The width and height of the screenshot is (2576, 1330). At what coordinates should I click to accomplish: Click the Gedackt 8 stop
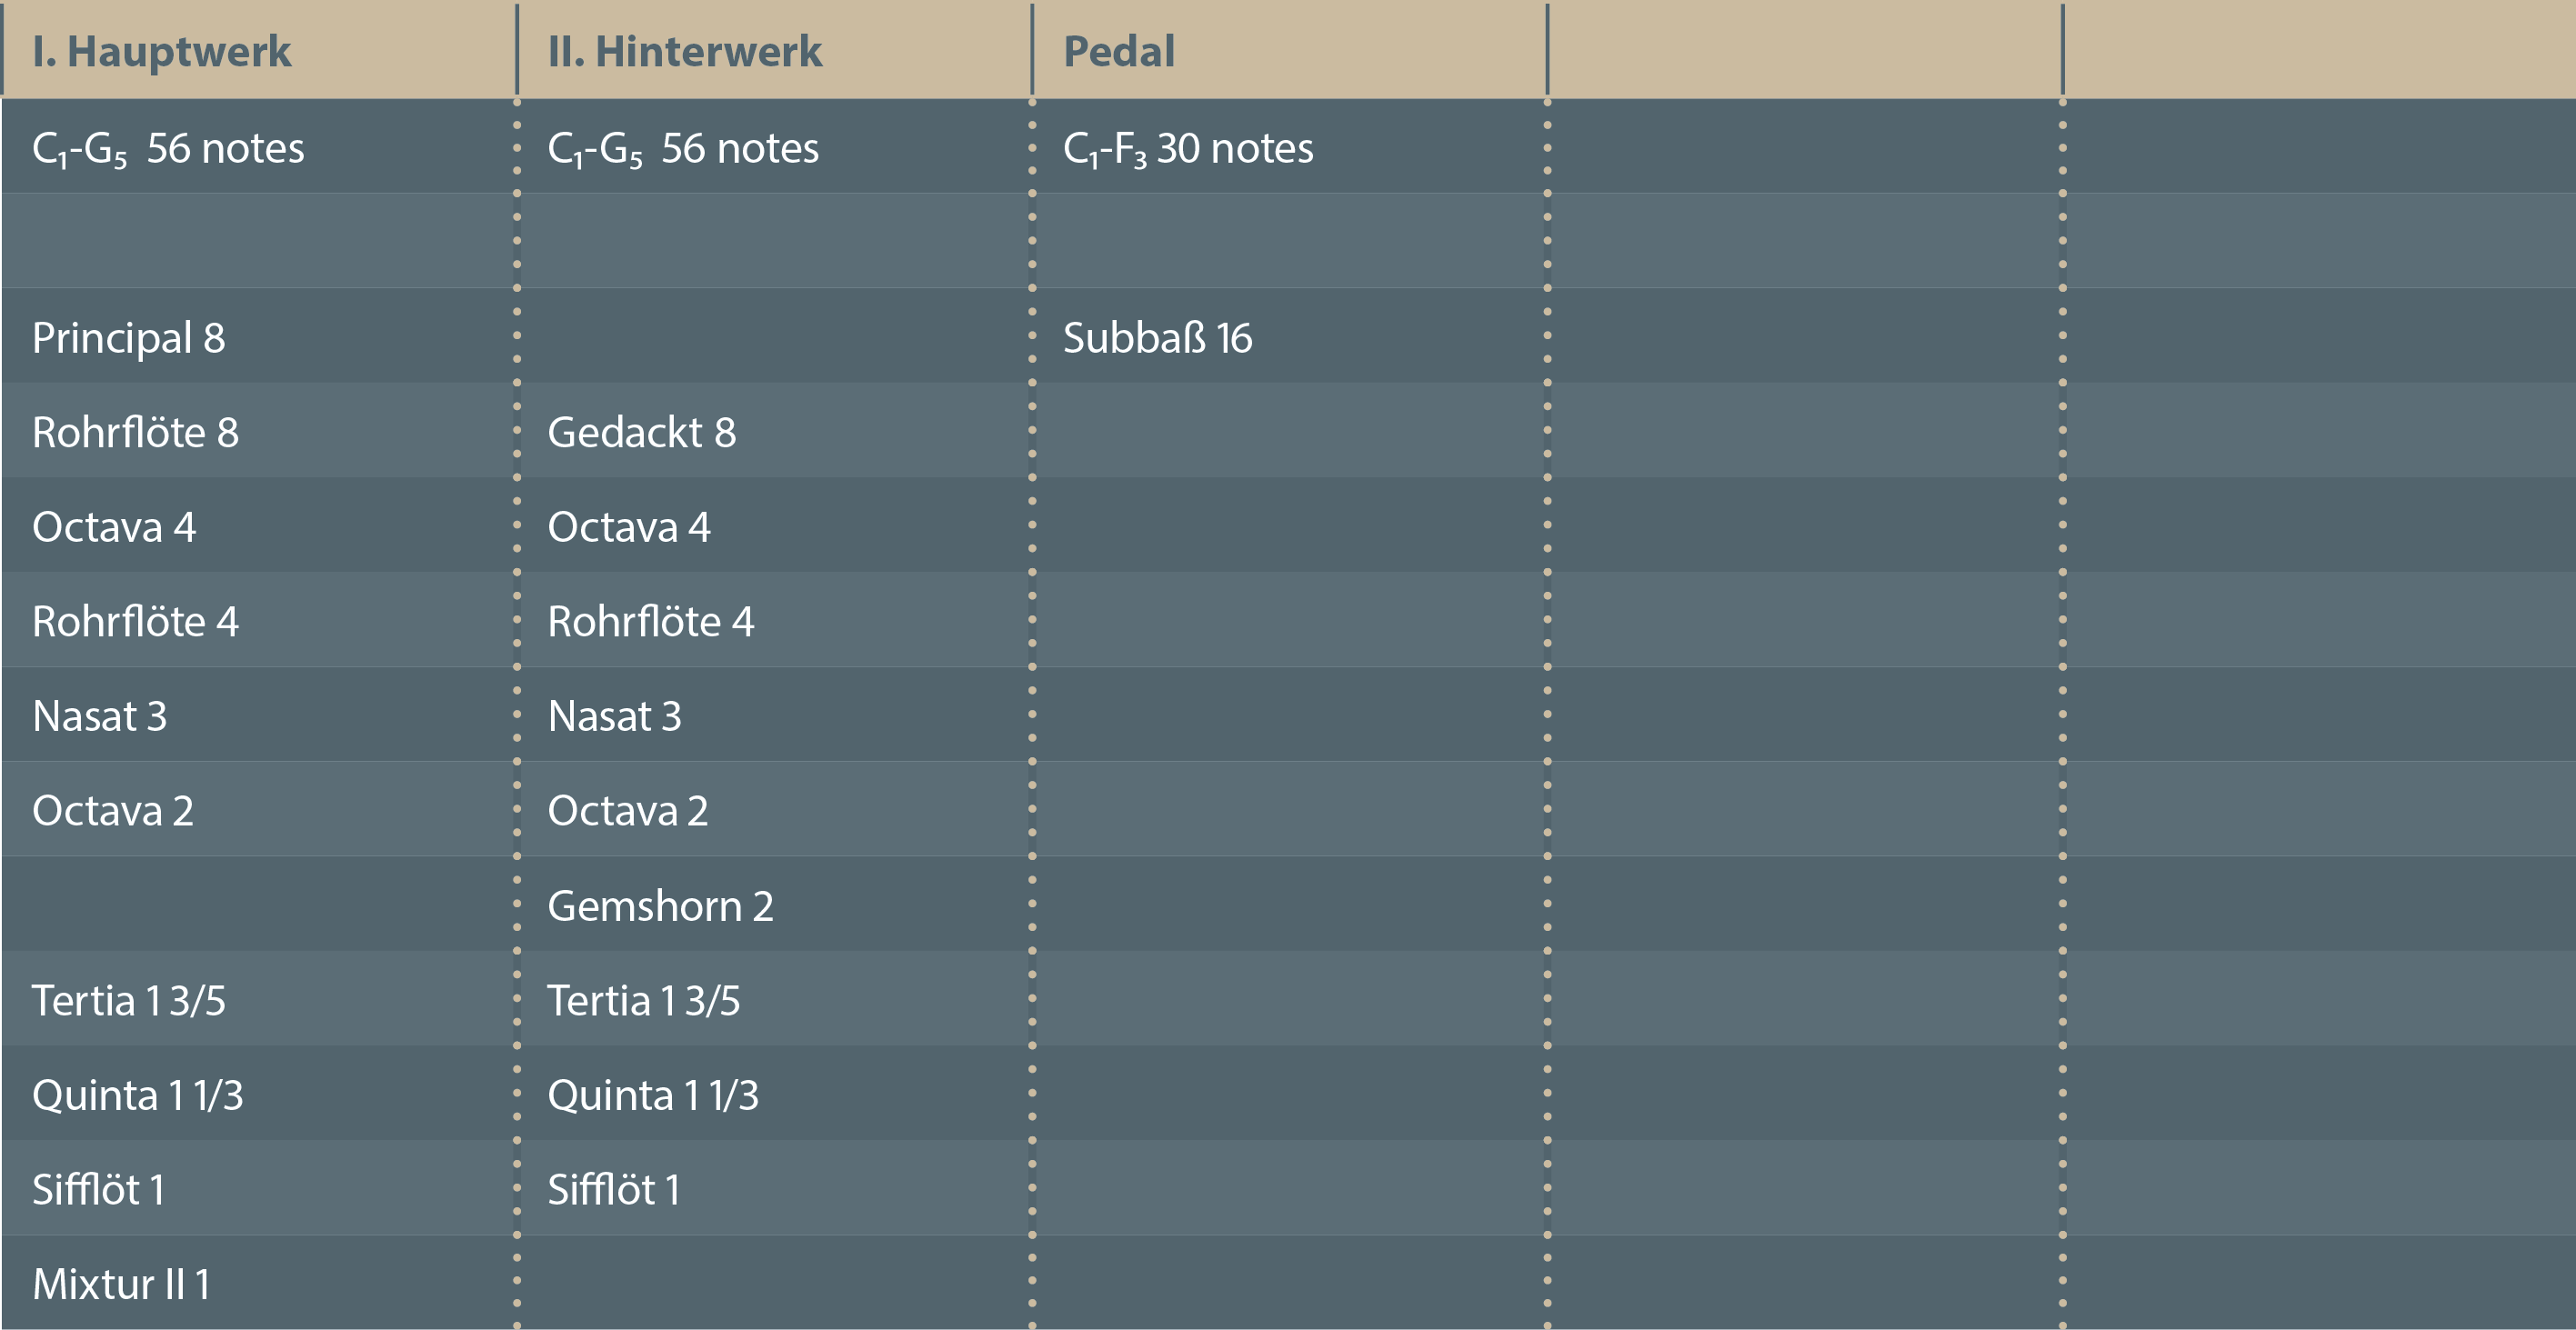click(x=641, y=433)
